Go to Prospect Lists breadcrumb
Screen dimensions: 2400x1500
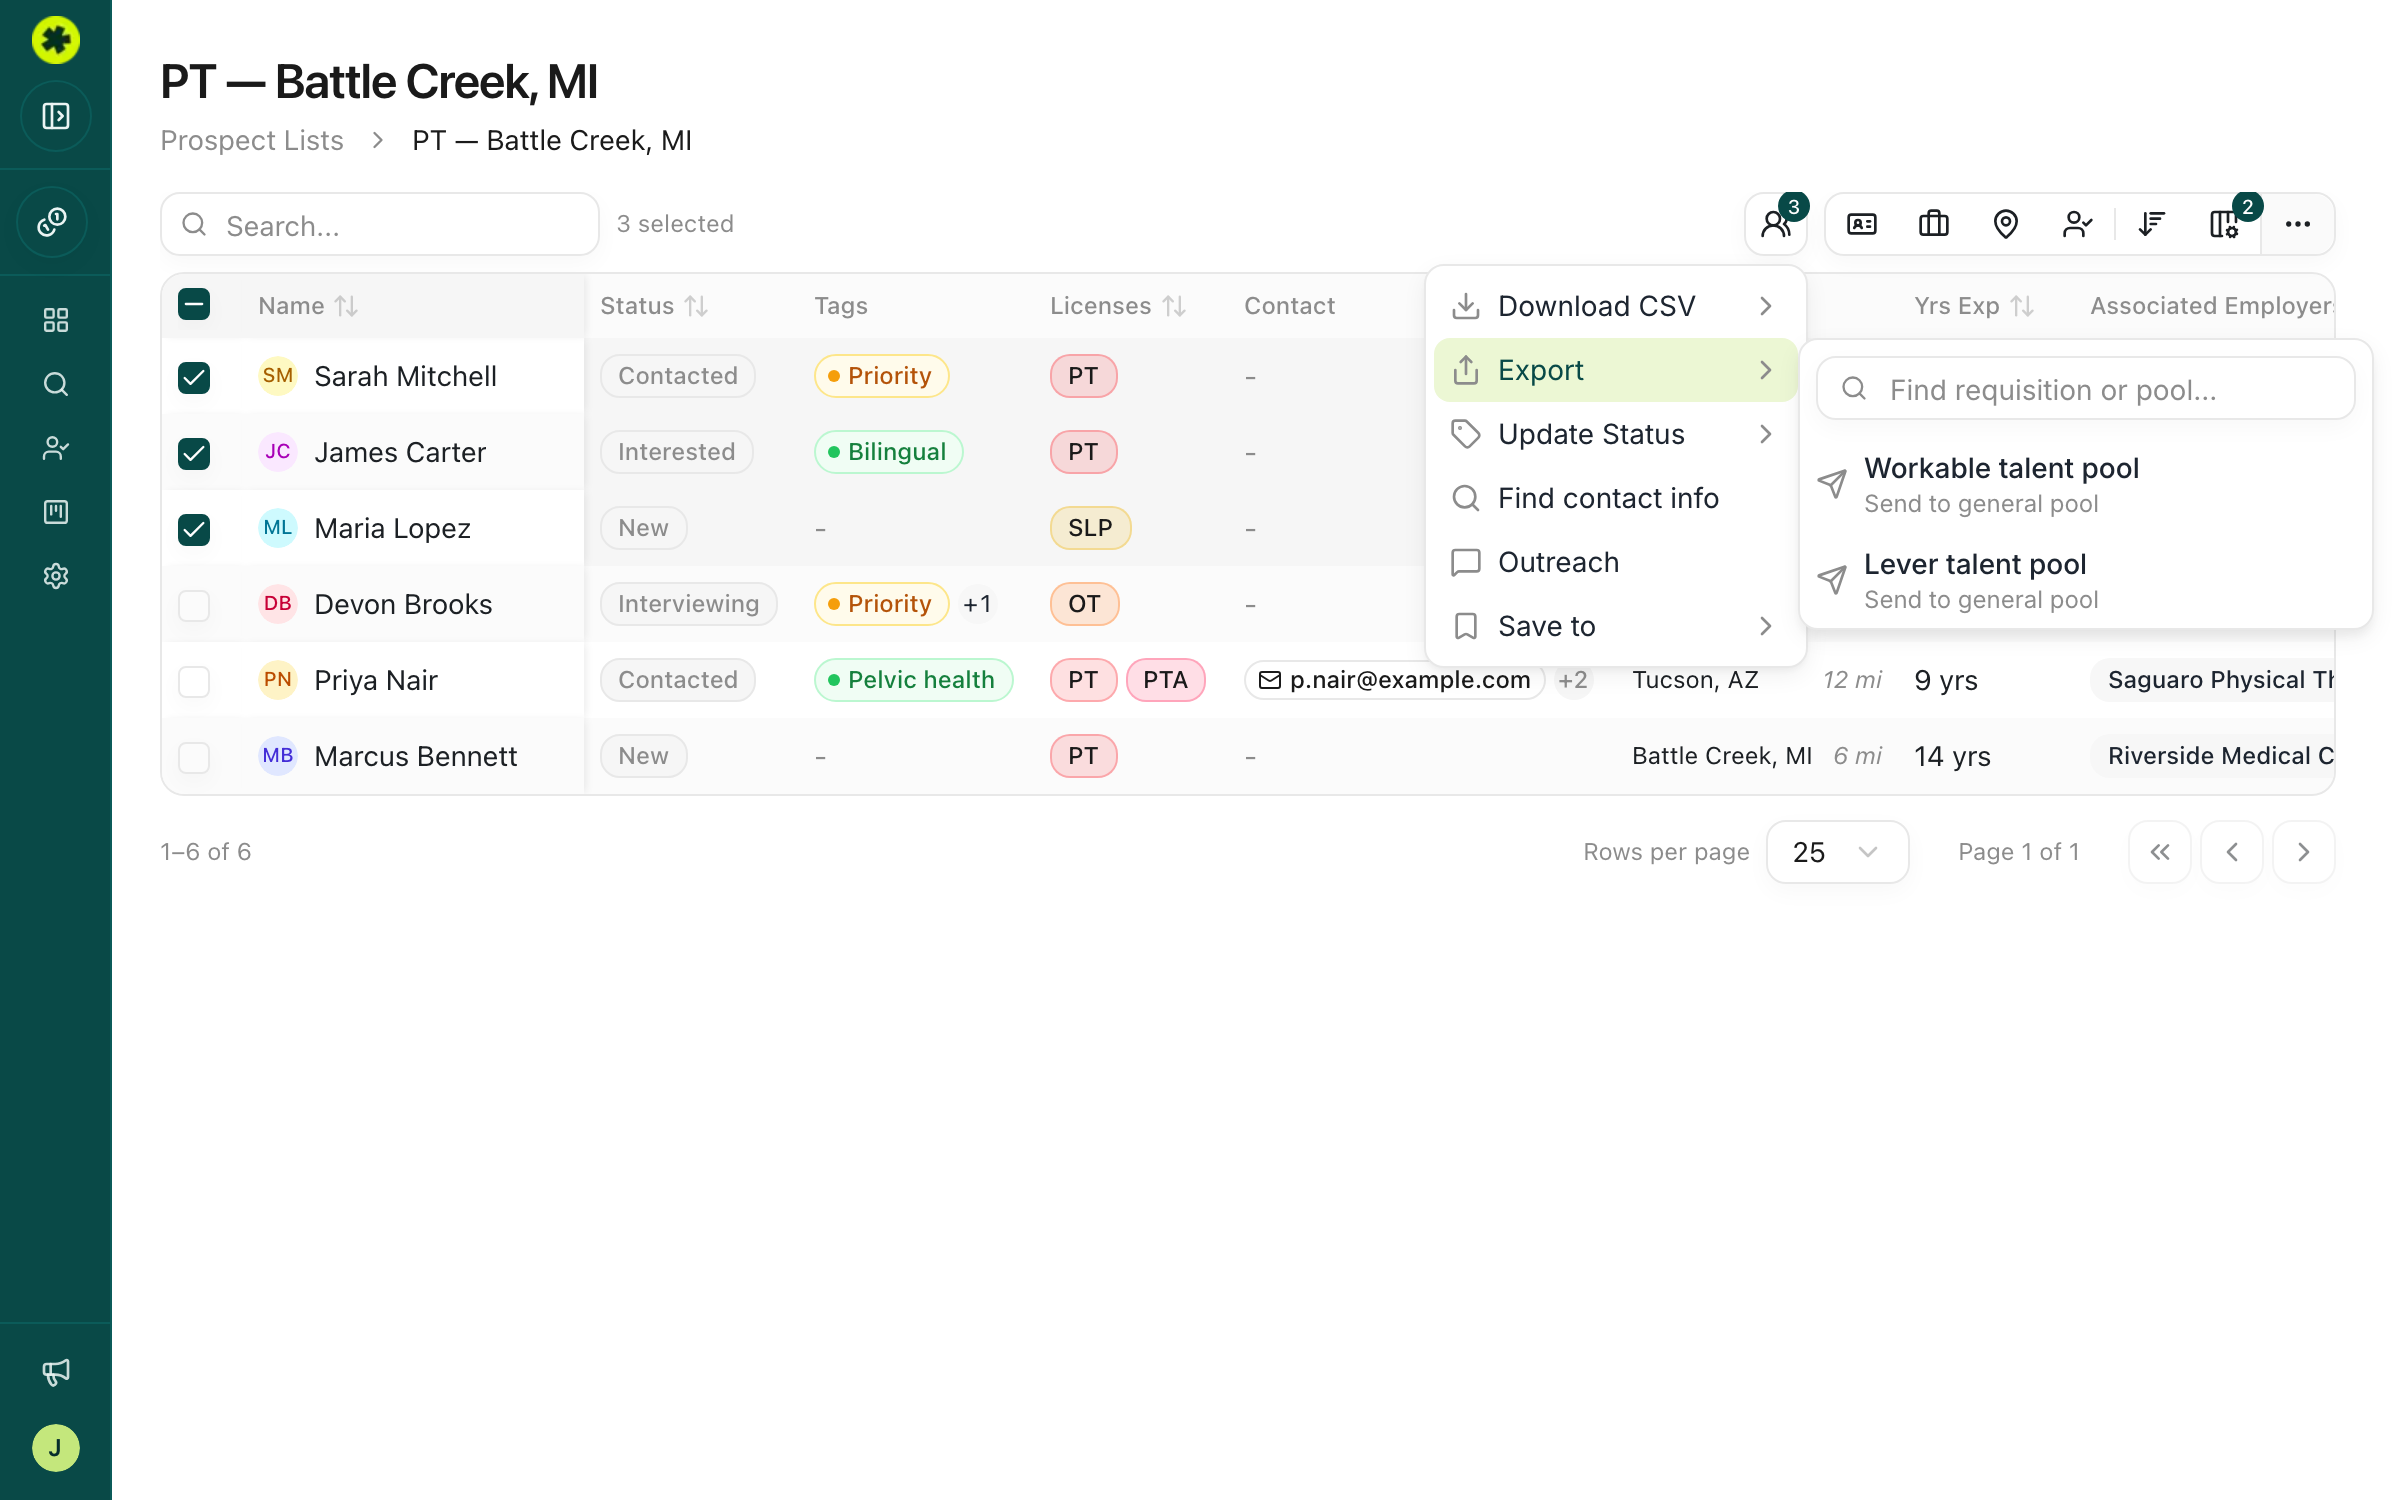click(252, 140)
